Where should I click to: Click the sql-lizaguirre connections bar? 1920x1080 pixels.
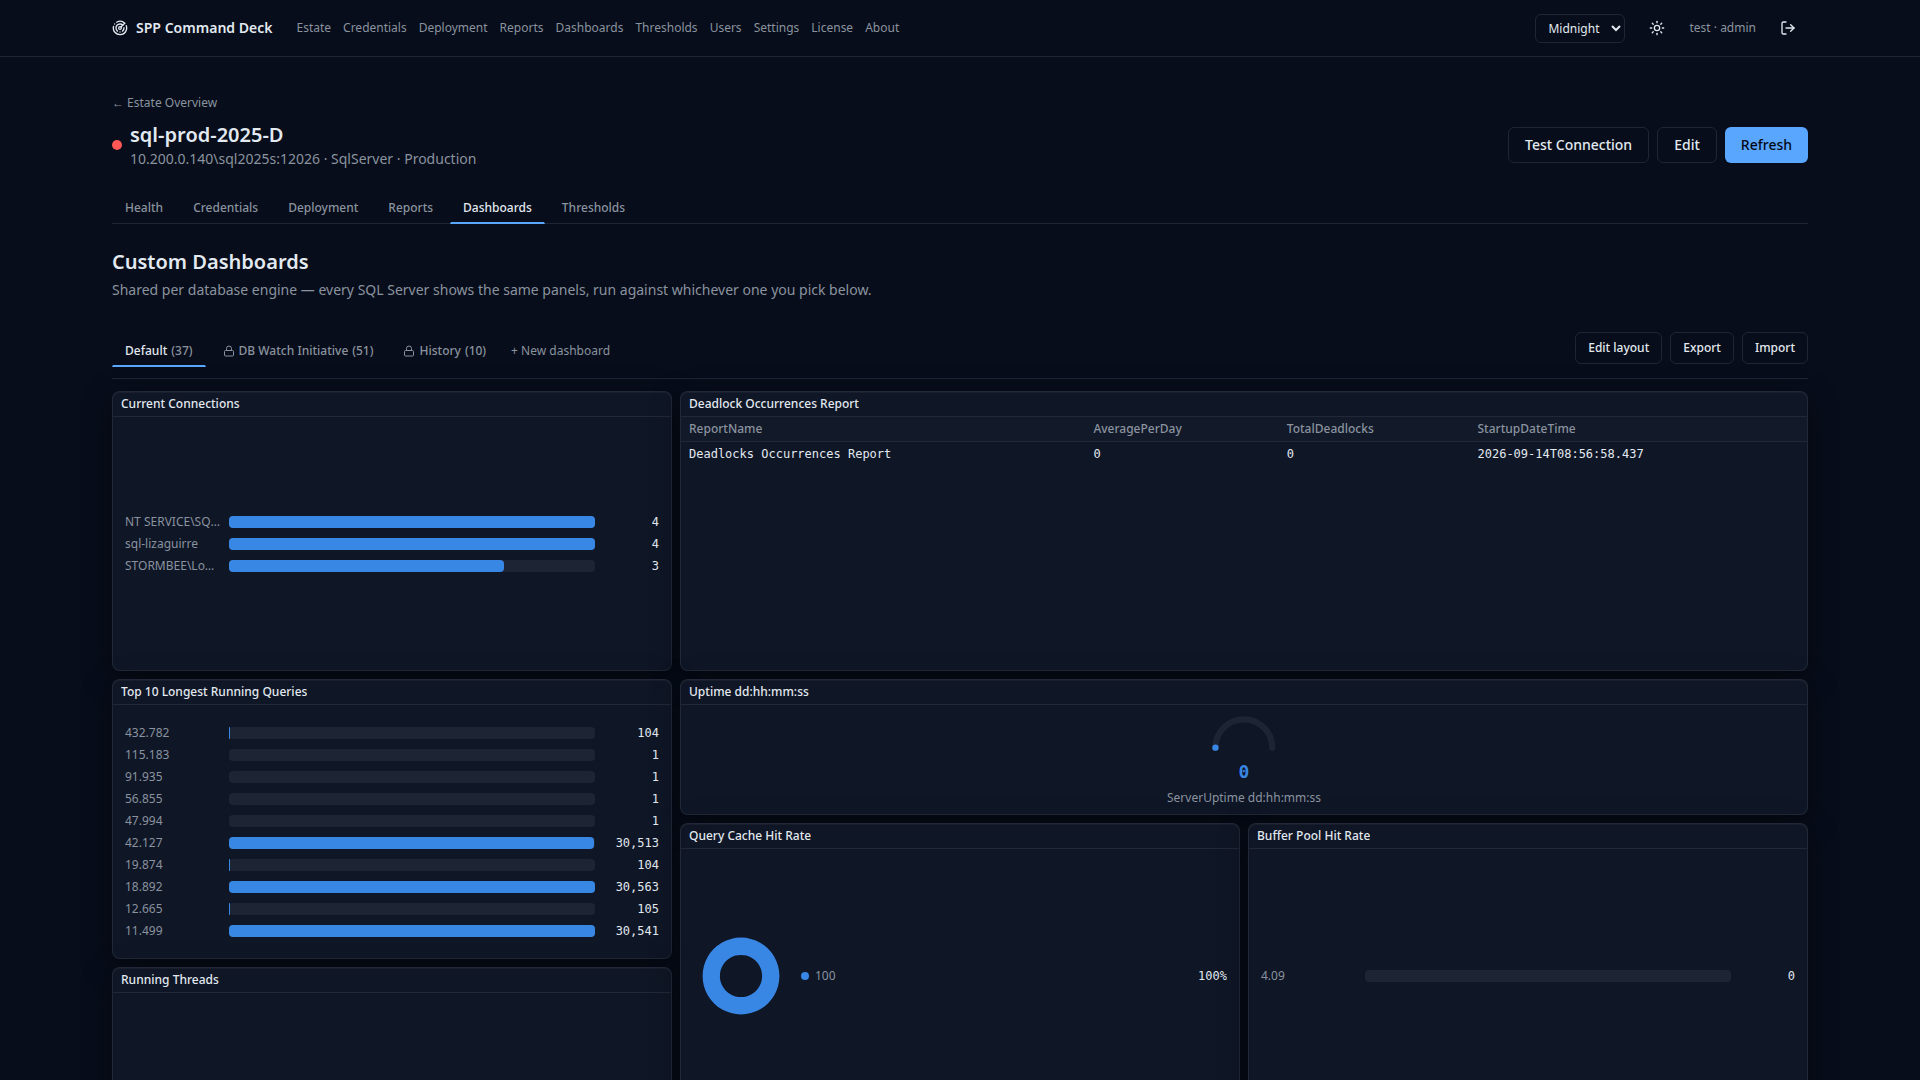tap(412, 544)
